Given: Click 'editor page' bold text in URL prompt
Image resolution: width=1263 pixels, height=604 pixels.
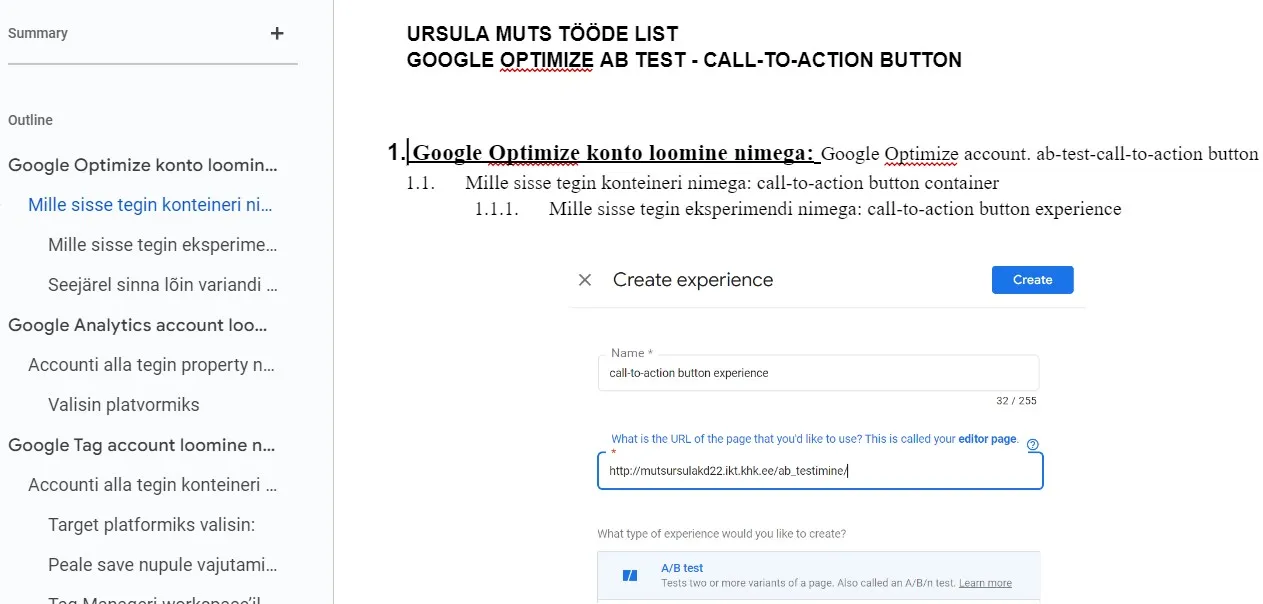Looking at the screenshot, I should coord(988,439).
